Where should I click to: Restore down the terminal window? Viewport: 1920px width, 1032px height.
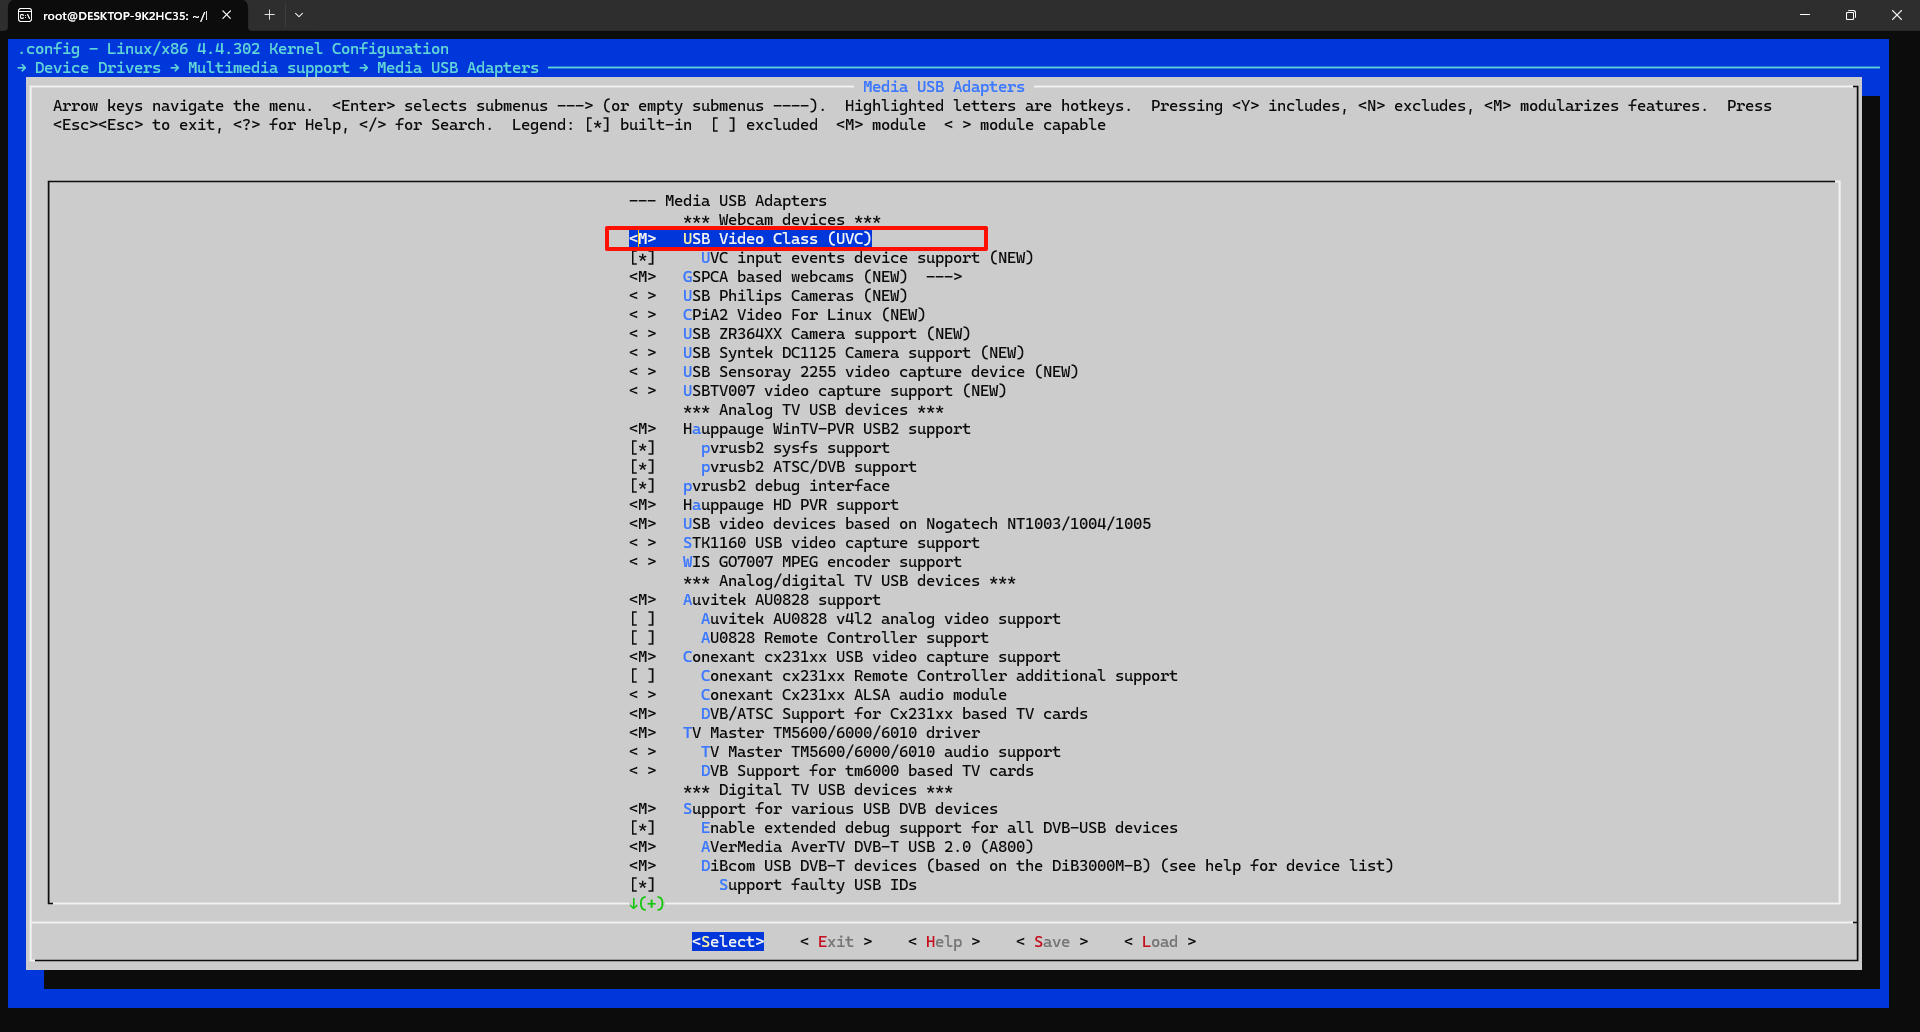(1850, 15)
